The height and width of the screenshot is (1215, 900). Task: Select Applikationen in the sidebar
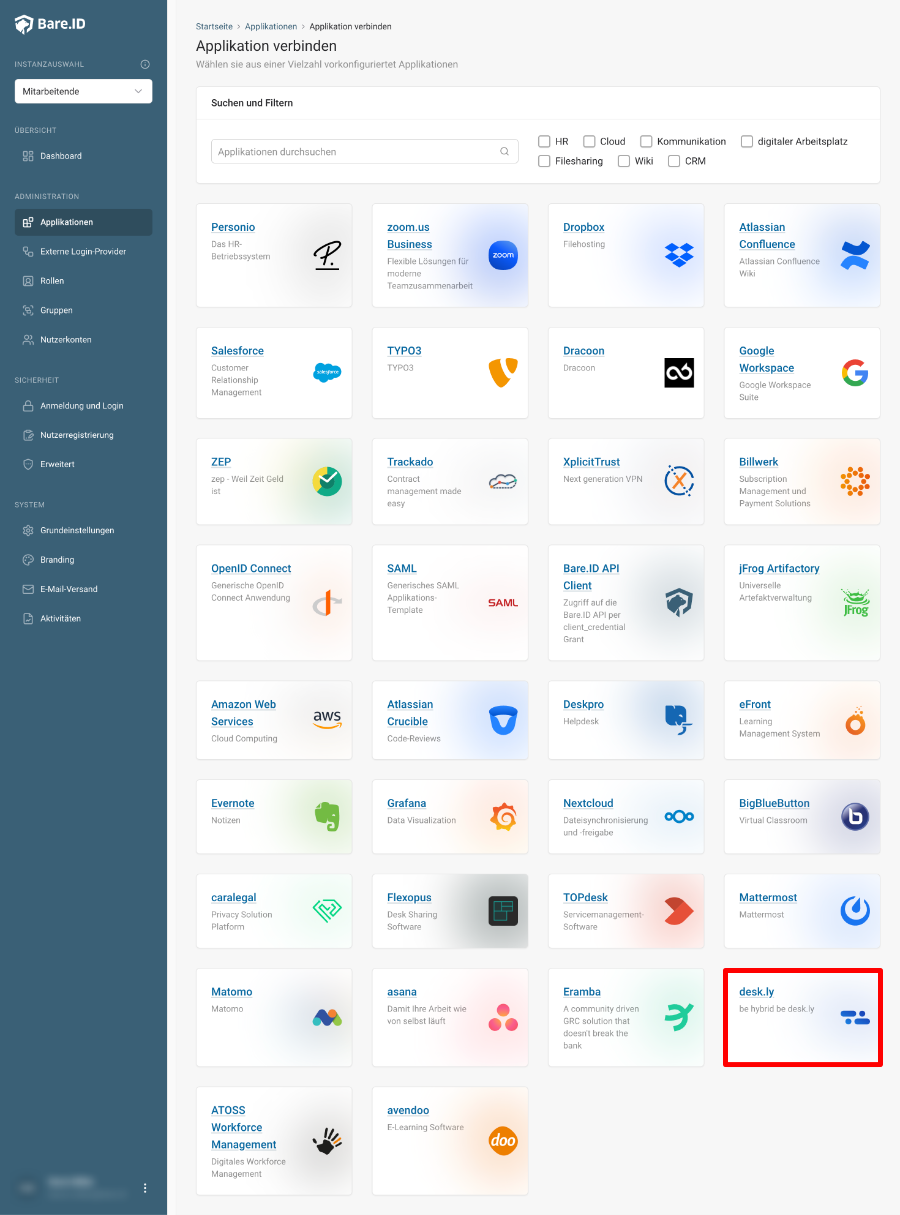(83, 222)
